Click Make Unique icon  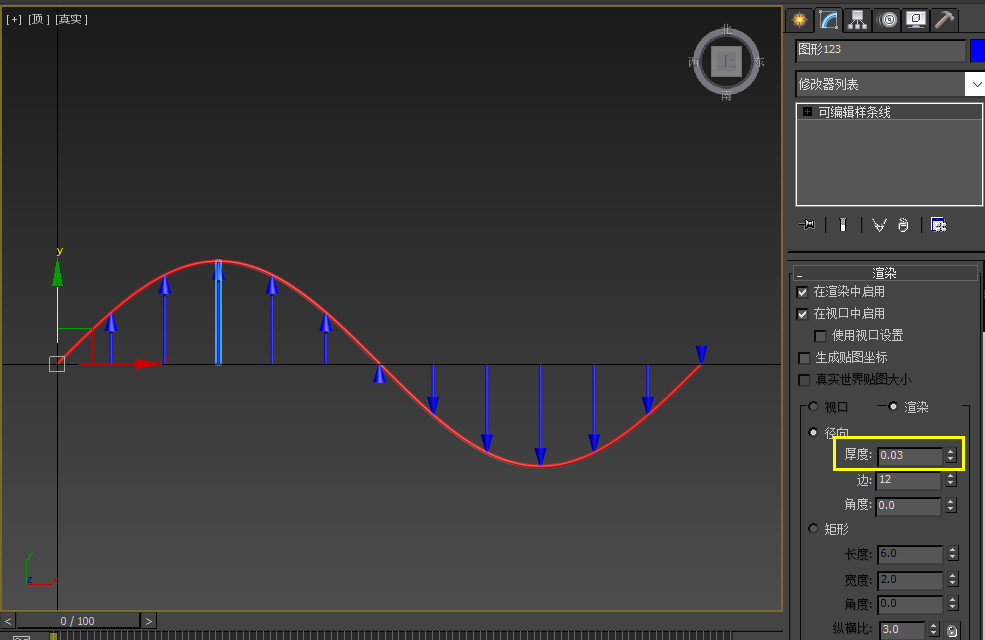pyautogui.click(x=879, y=225)
